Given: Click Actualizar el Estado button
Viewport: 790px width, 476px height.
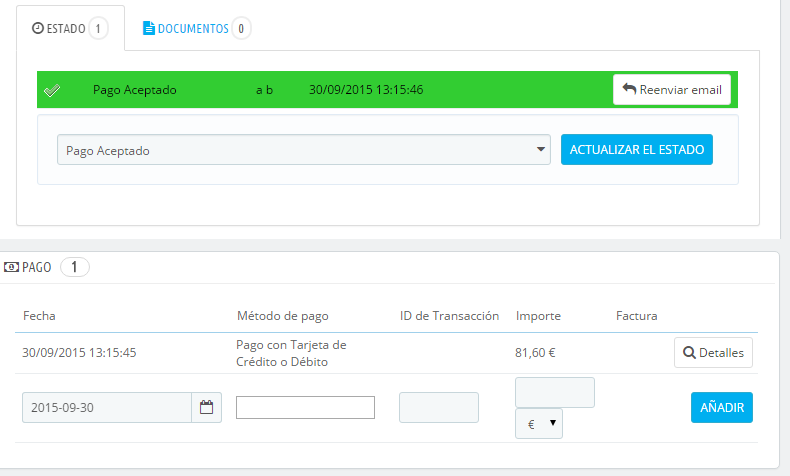Looking at the screenshot, I should click(637, 150).
